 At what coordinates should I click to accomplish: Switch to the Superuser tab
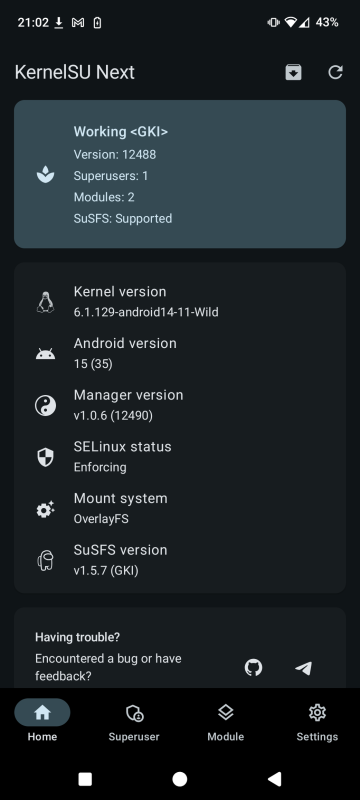[134, 723]
